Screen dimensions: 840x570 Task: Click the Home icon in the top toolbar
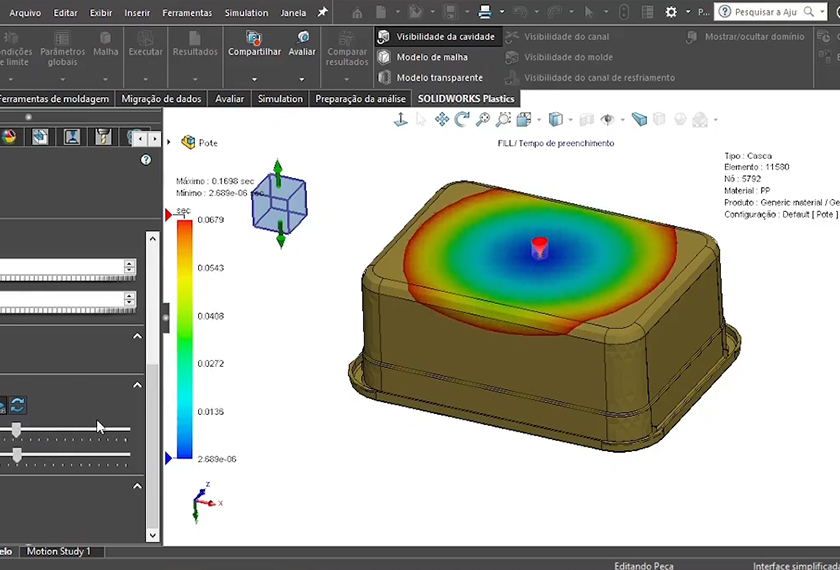(357, 12)
